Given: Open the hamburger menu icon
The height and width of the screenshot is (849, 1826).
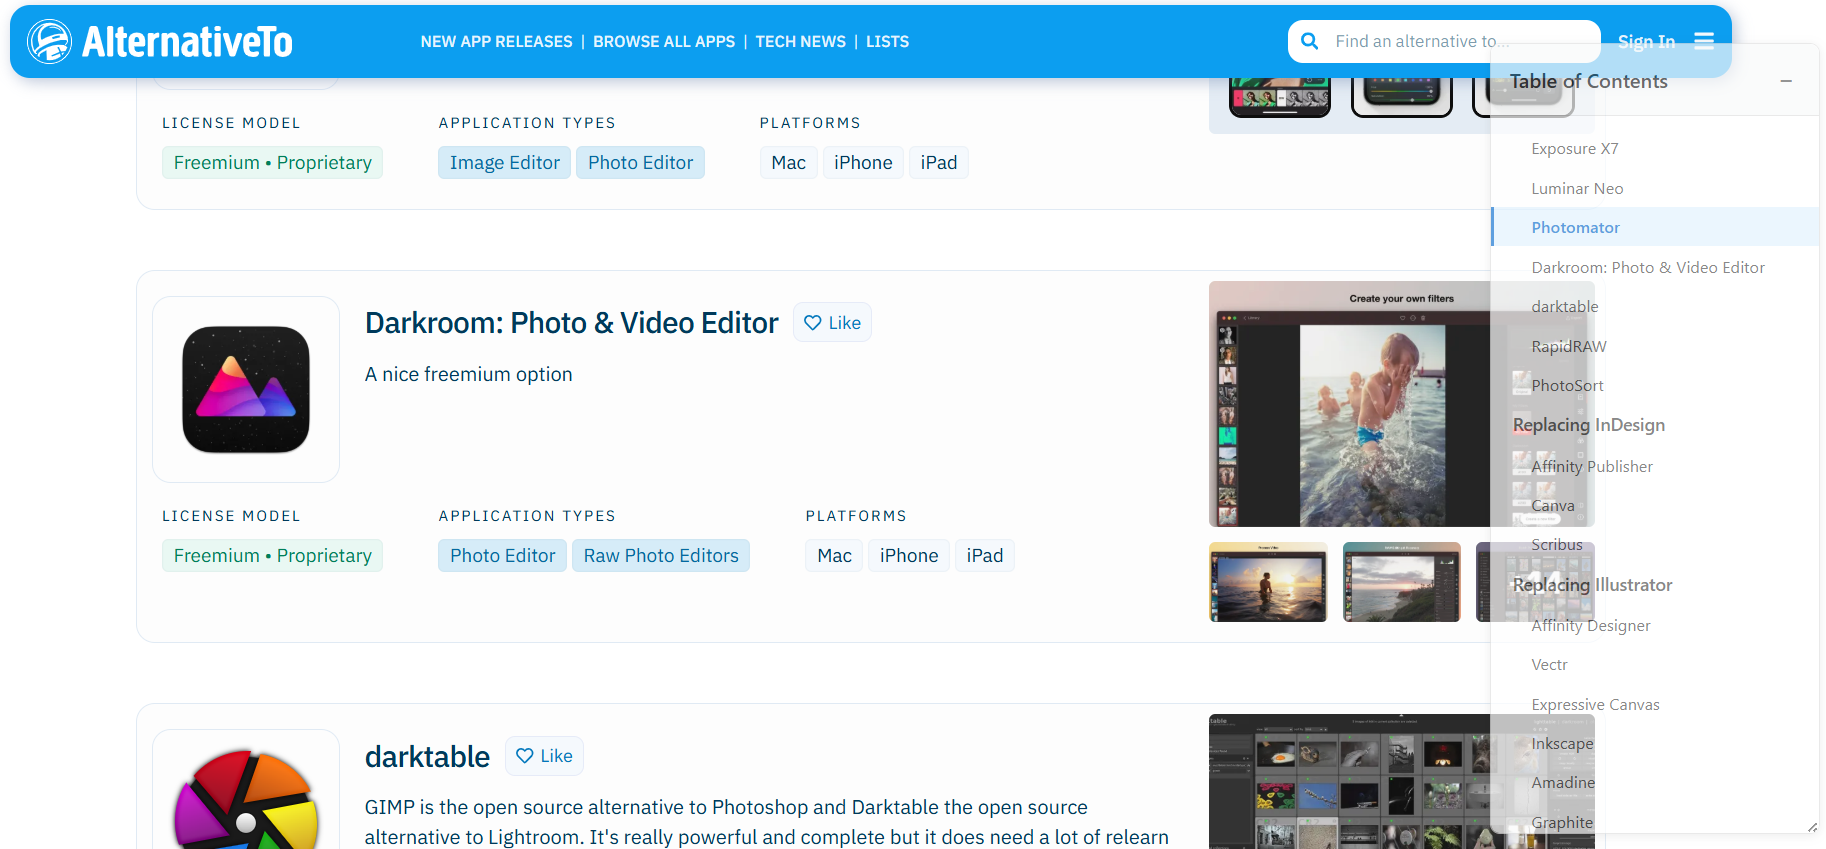Looking at the screenshot, I should tap(1704, 41).
